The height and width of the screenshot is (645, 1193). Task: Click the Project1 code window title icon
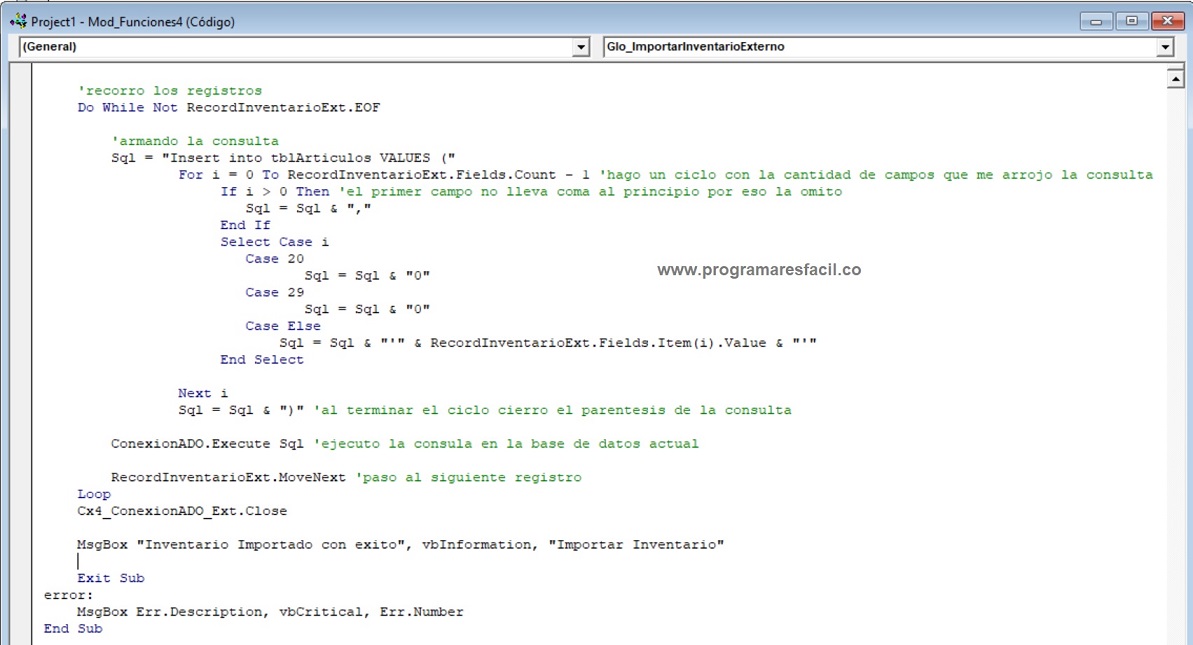click(x=17, y=21)
